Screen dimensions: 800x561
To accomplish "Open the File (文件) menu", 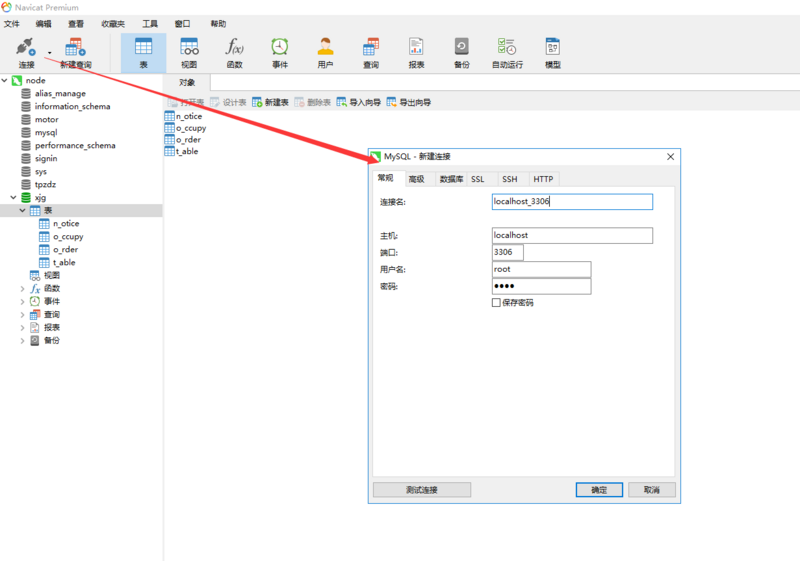I will coord(11,23).
